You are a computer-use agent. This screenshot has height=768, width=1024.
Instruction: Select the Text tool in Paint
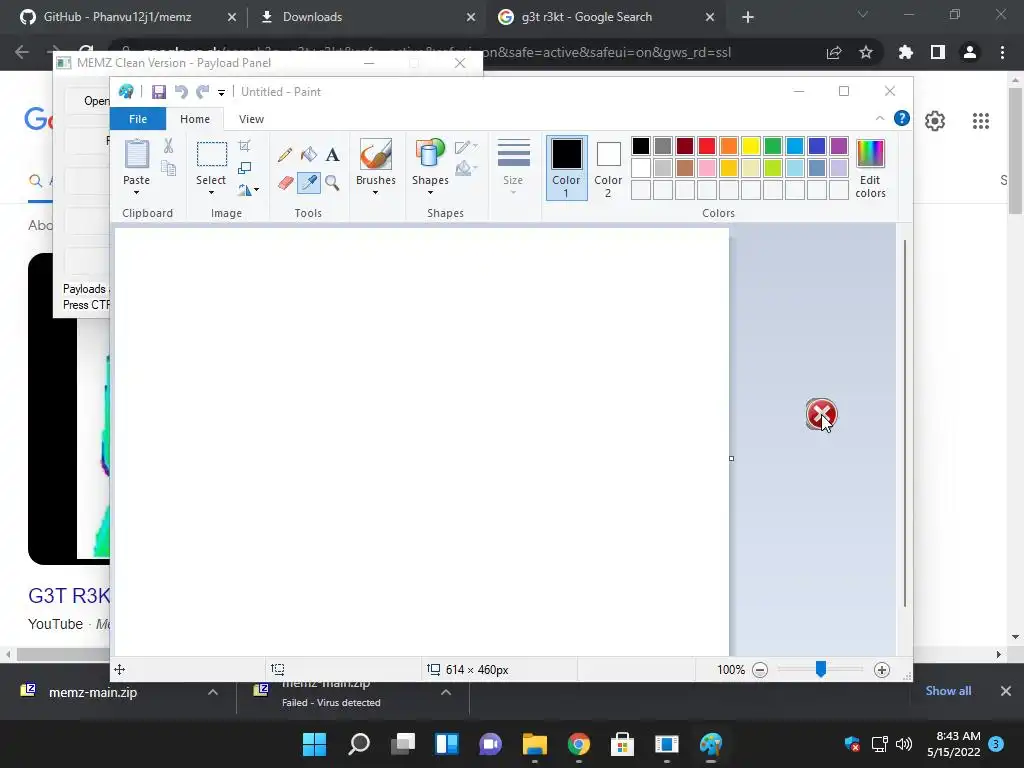pyautogui.click(x=332, y=155)
